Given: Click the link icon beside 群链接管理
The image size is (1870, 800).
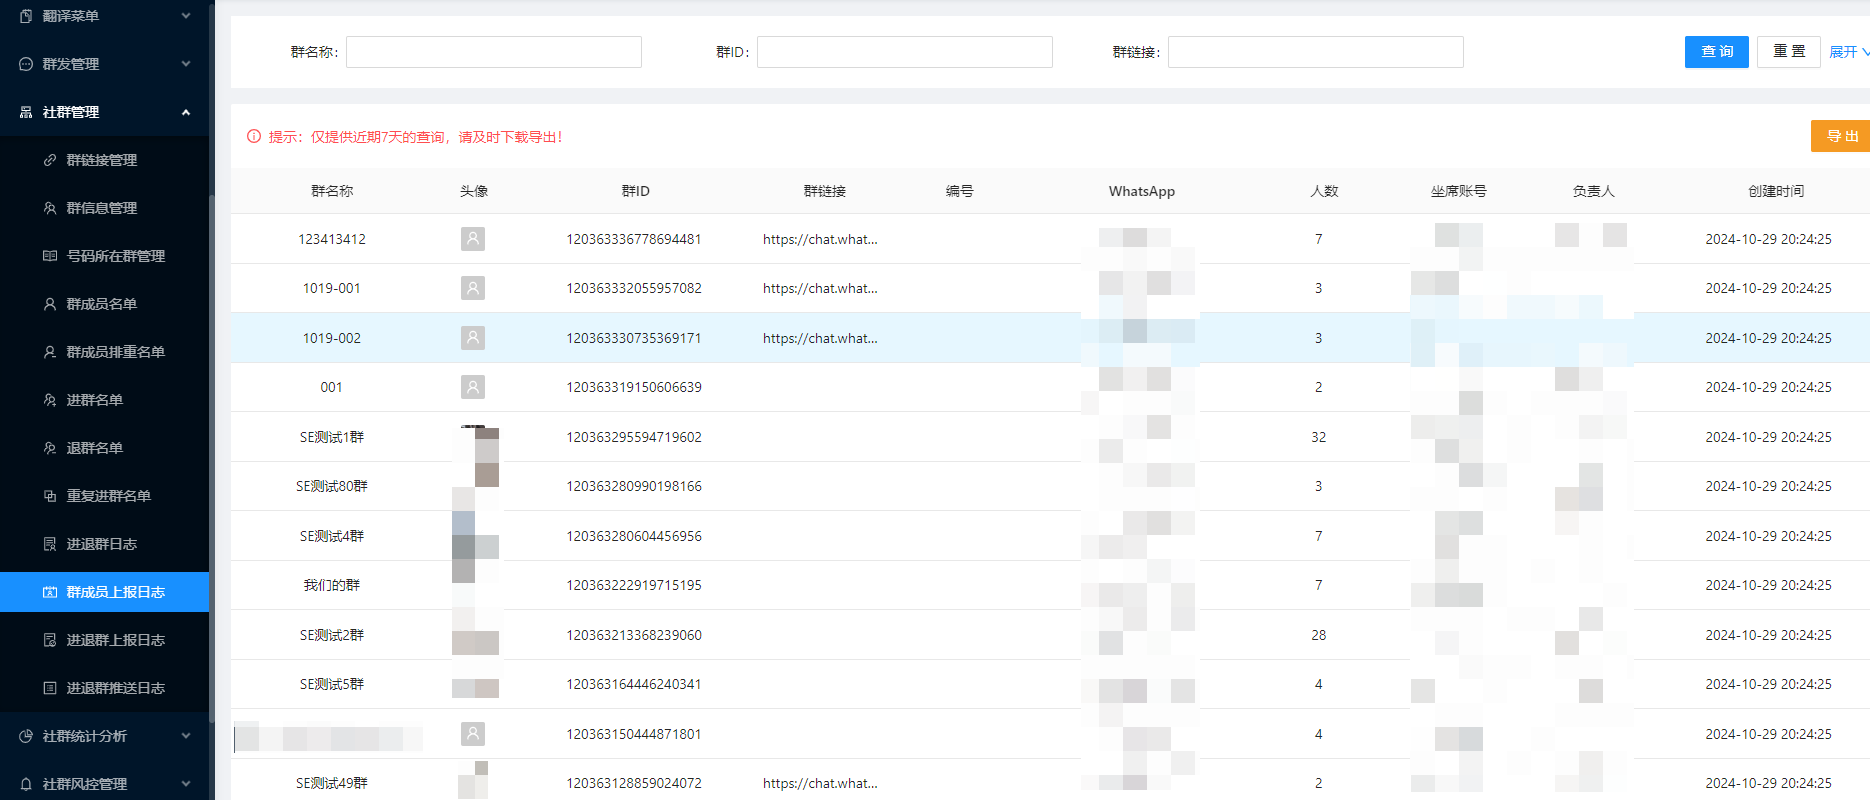Looking at the screenshot, I should pos(50,160).
